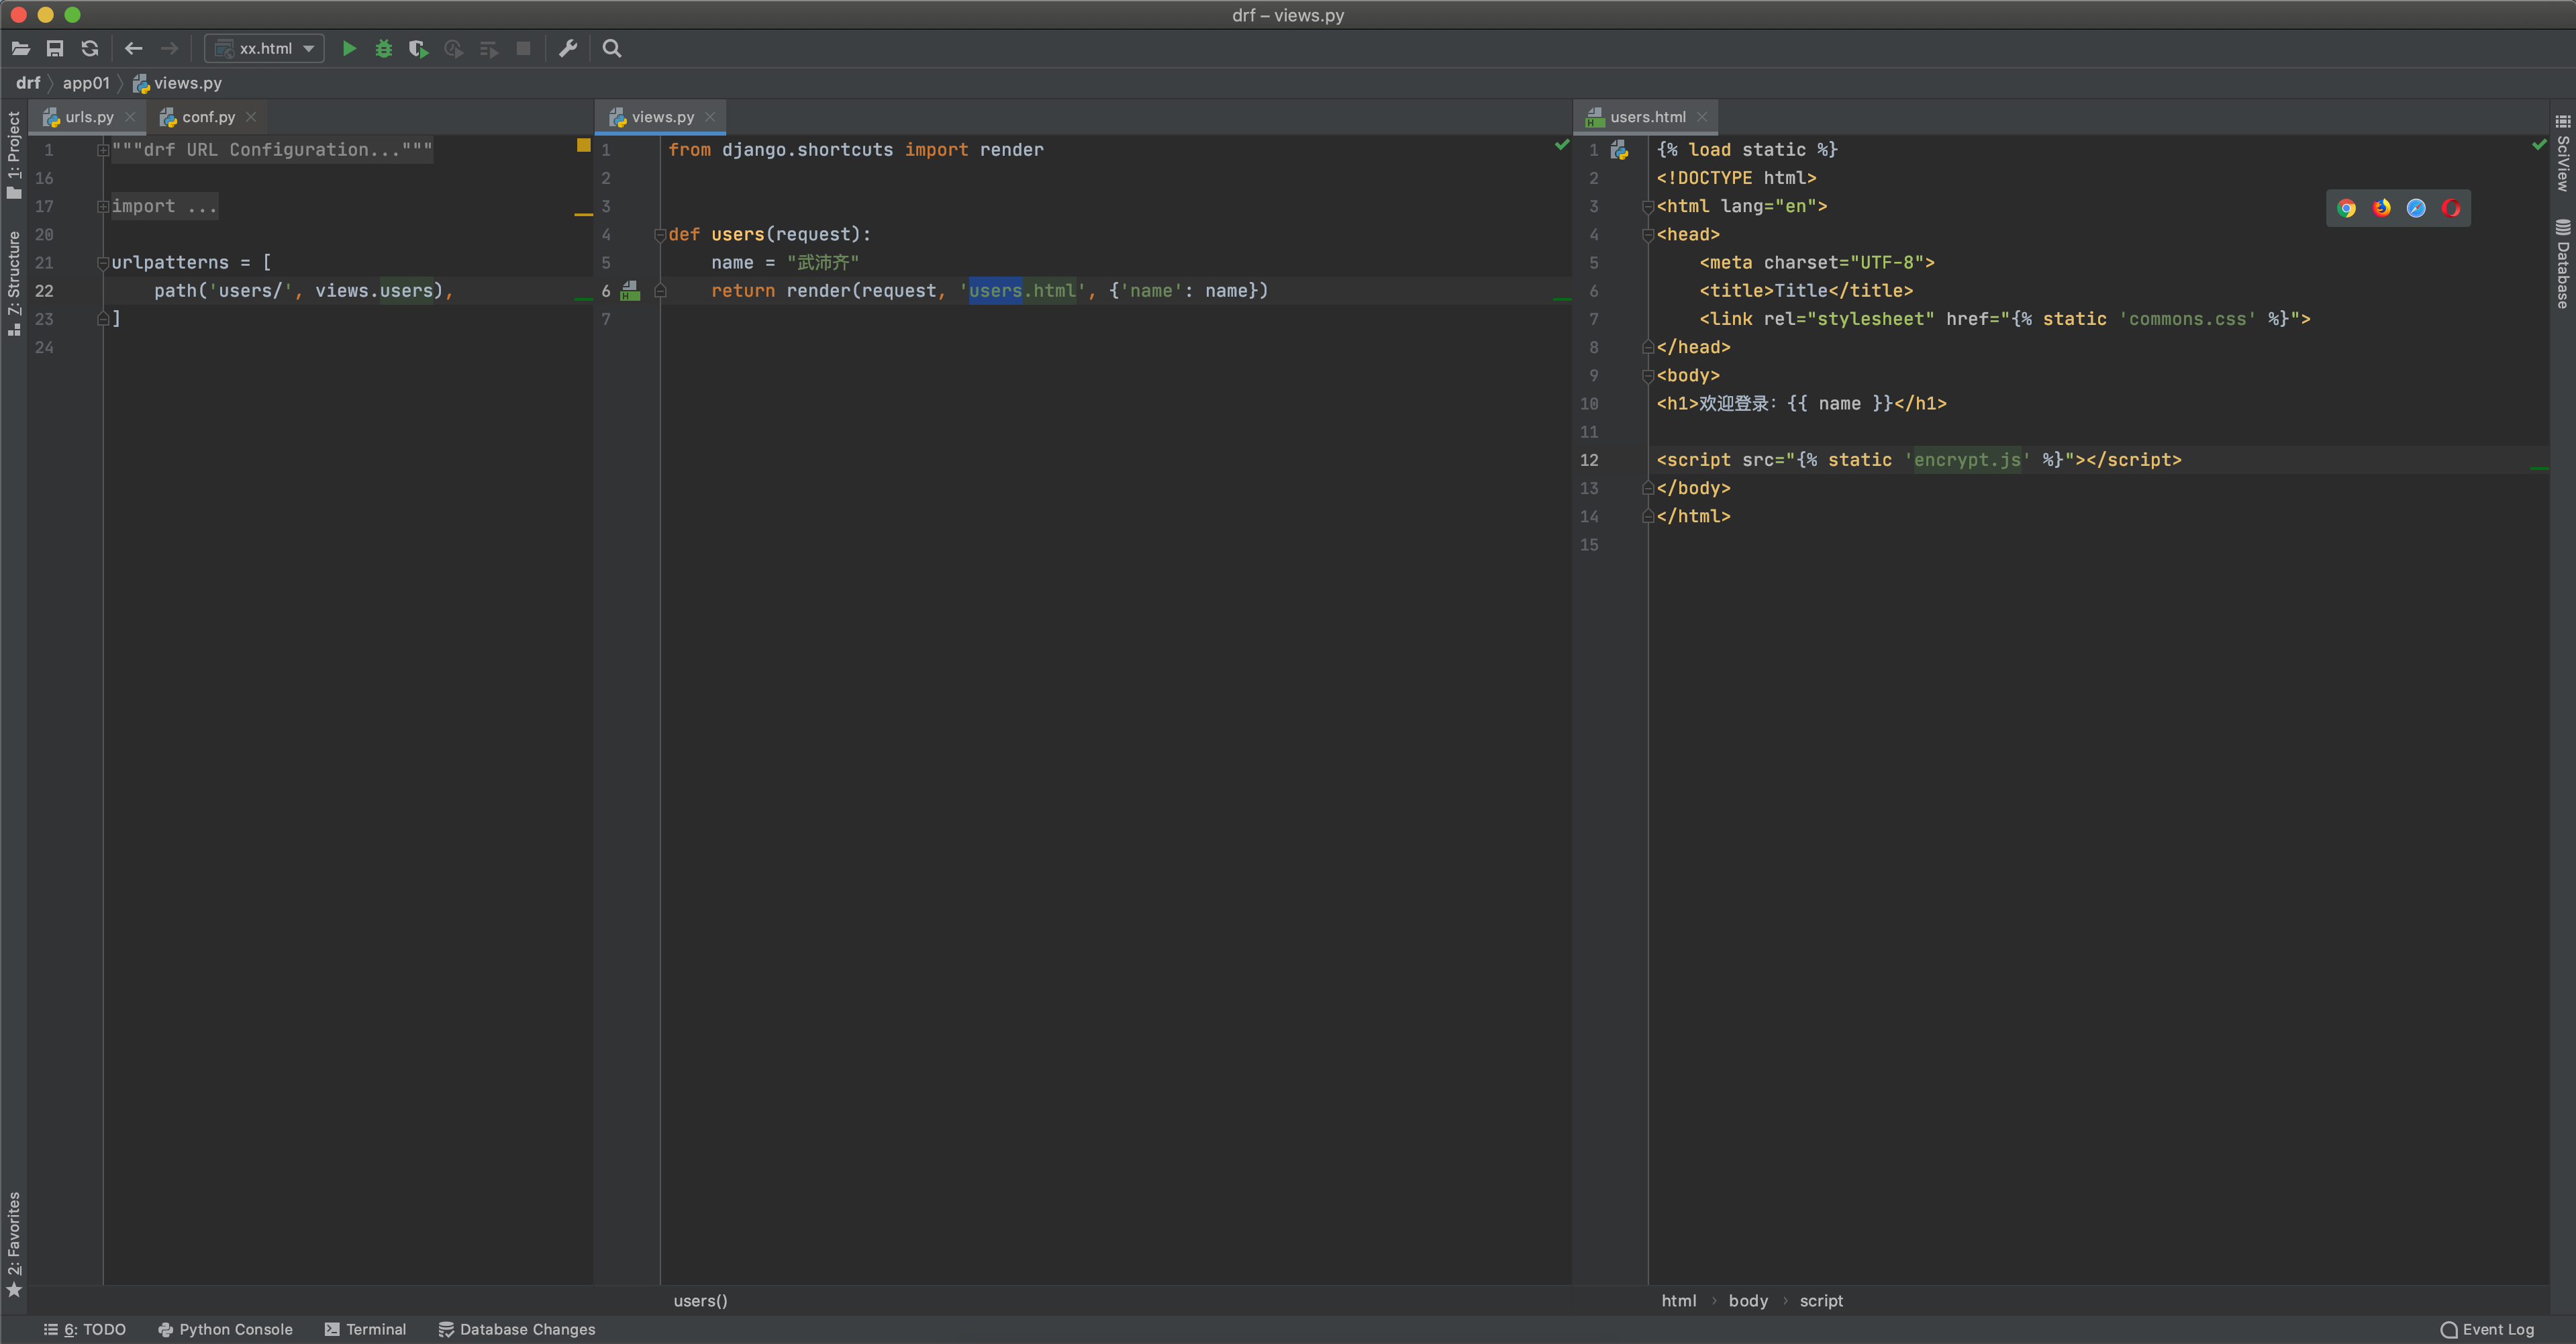The image size is (2576, 1344).
Task: Stop execution with the square Stop icon
Action: pyautogui.click(x=523, y=48)
